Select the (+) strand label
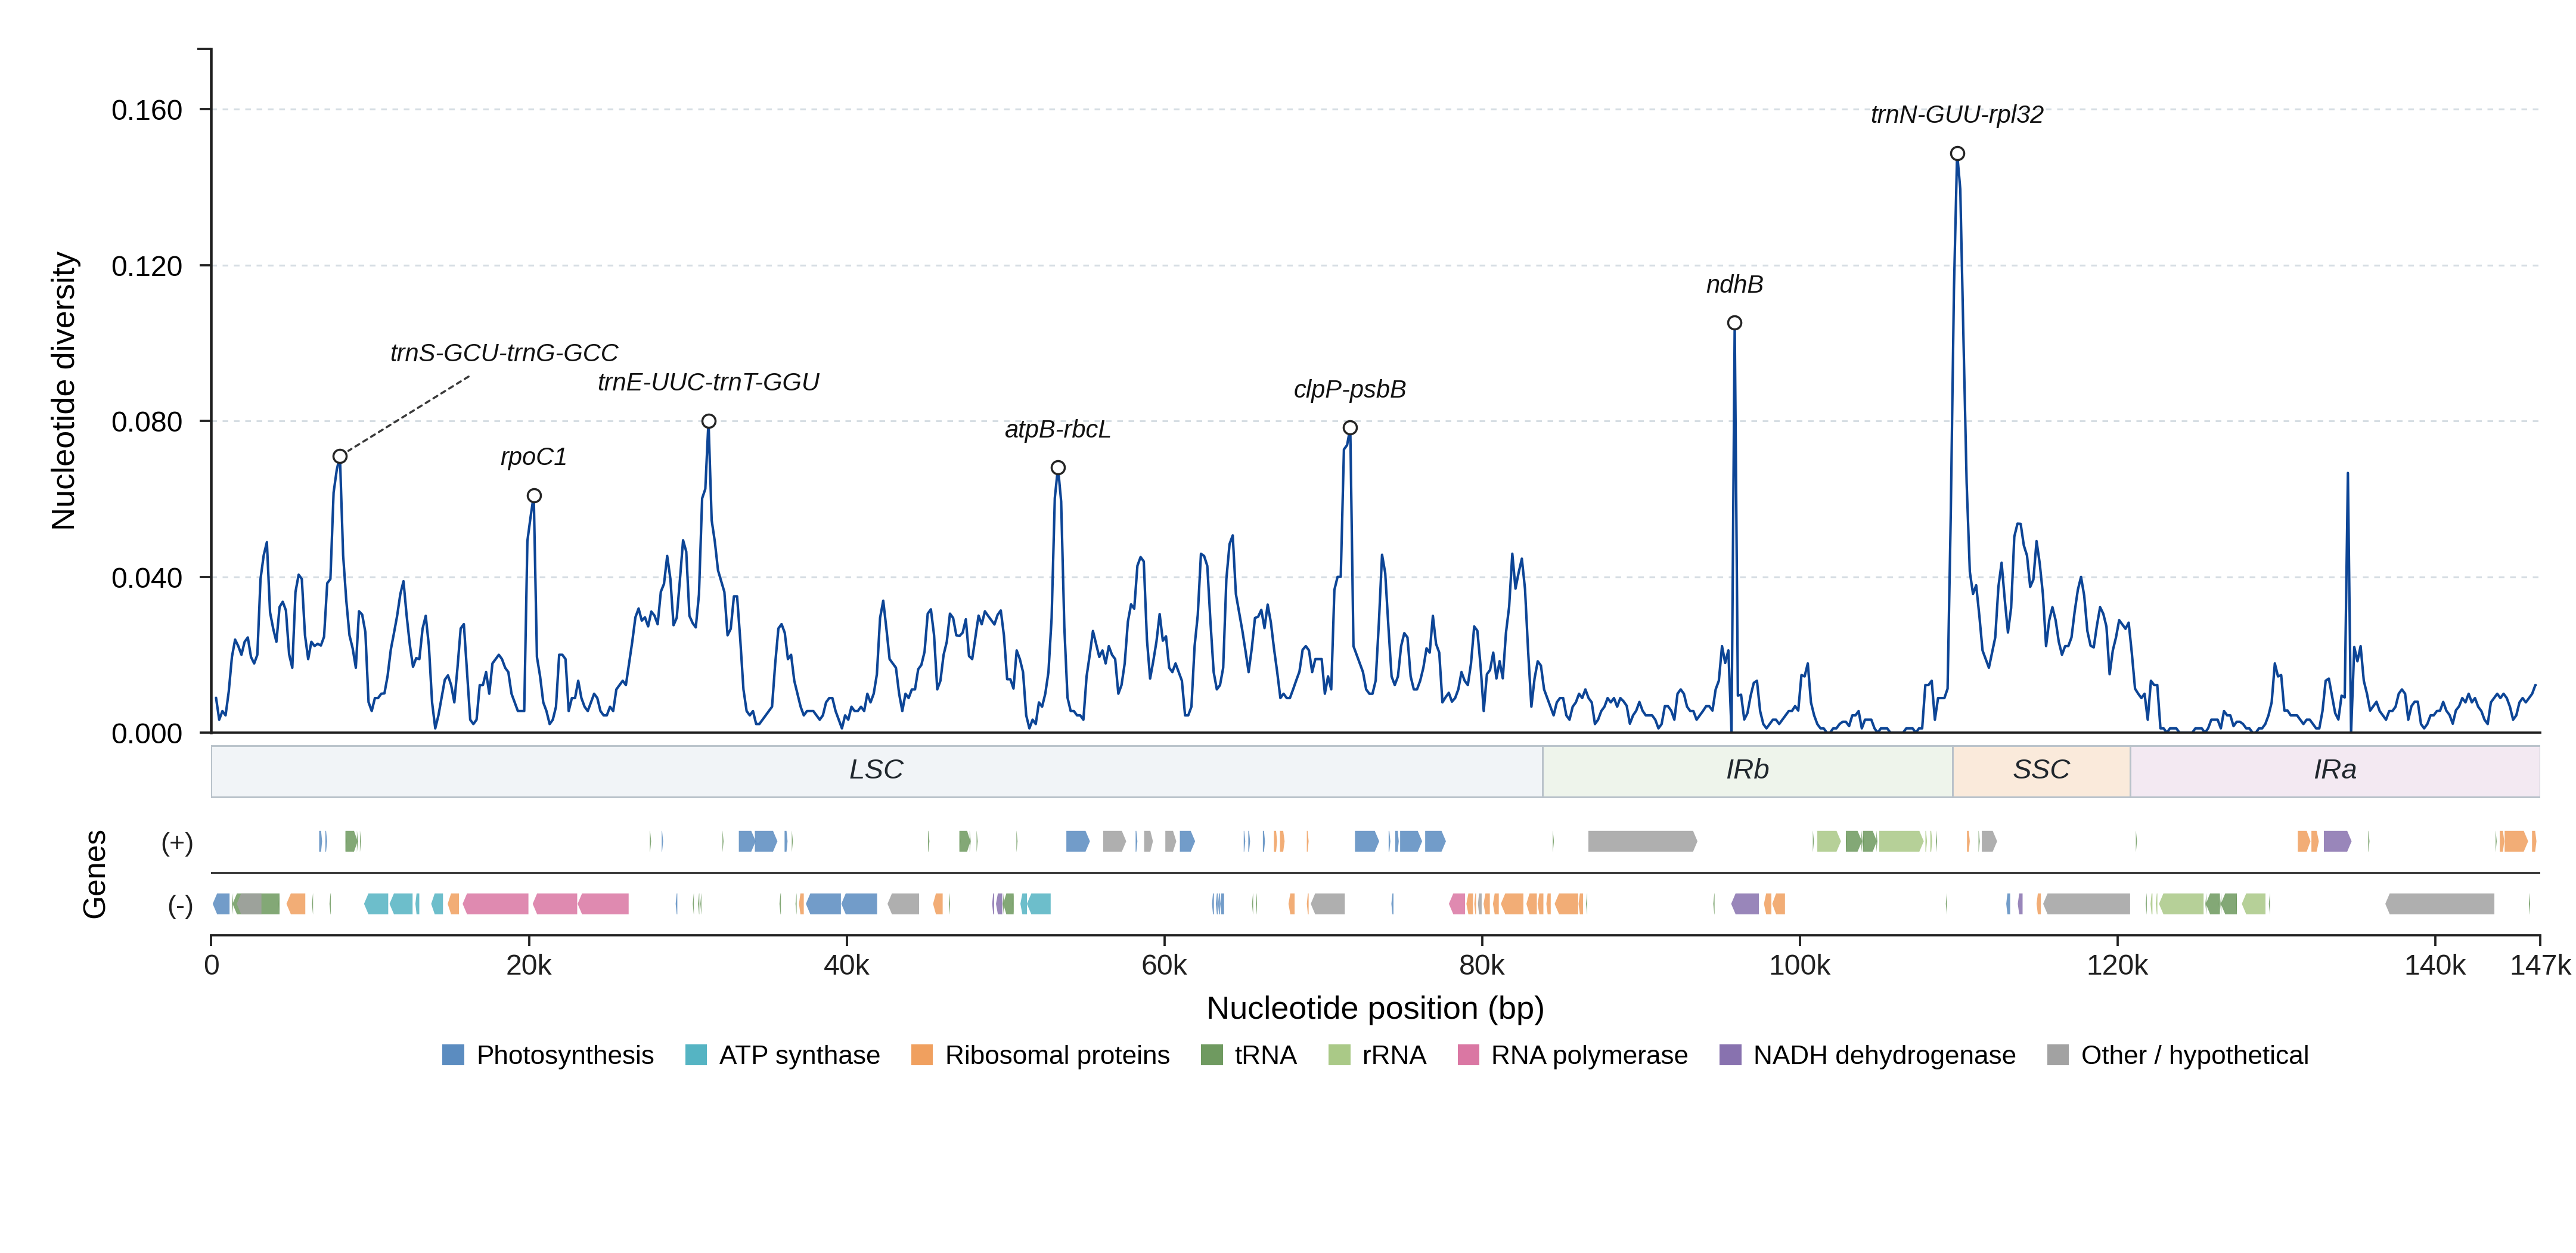 tap(178, 842)
